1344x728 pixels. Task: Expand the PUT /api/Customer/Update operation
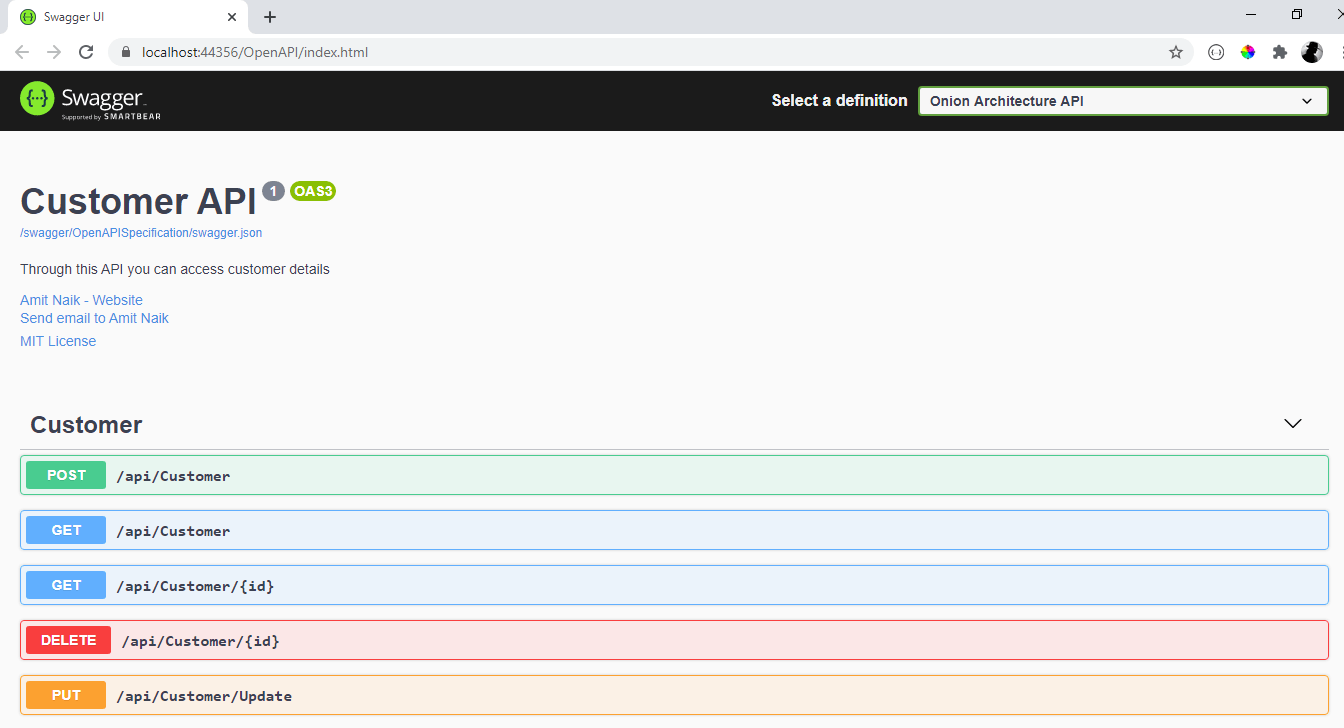tap(672, 695)
